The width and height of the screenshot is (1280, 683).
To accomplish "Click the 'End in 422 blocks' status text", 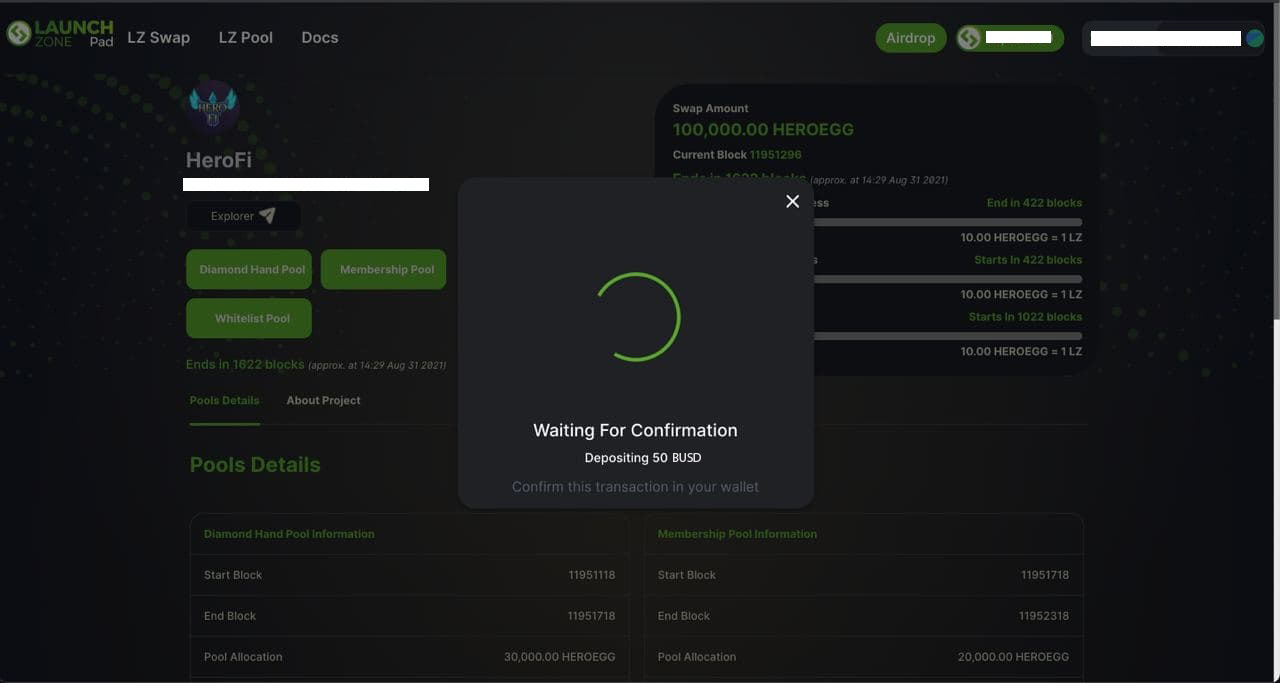I will tap(1034, 203).
